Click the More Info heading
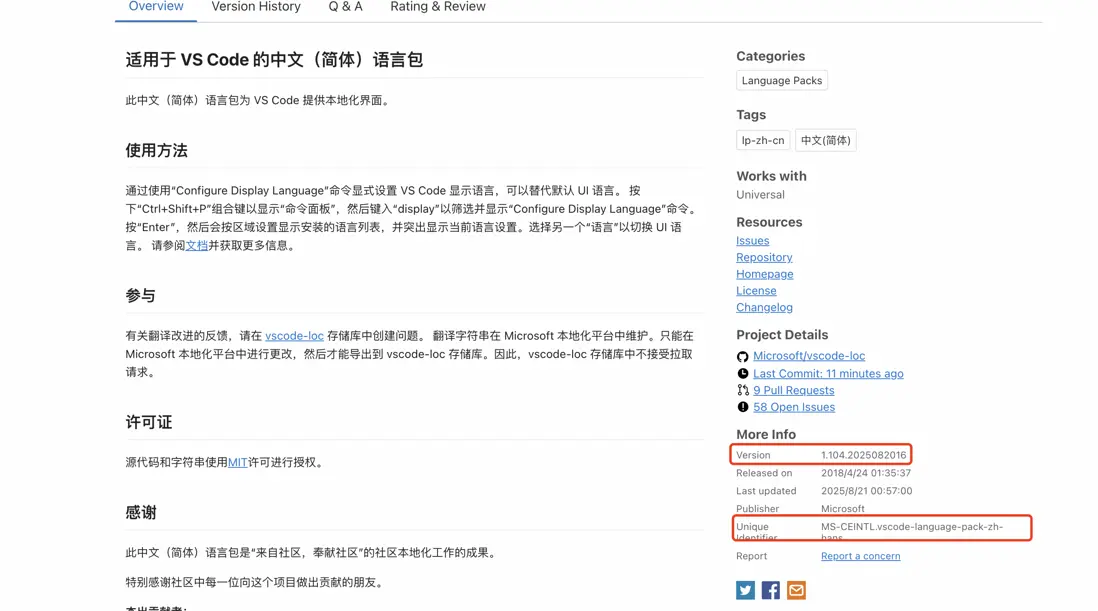Image resolution: width=1098 pixels, height=611 pixels. (765, 435)
